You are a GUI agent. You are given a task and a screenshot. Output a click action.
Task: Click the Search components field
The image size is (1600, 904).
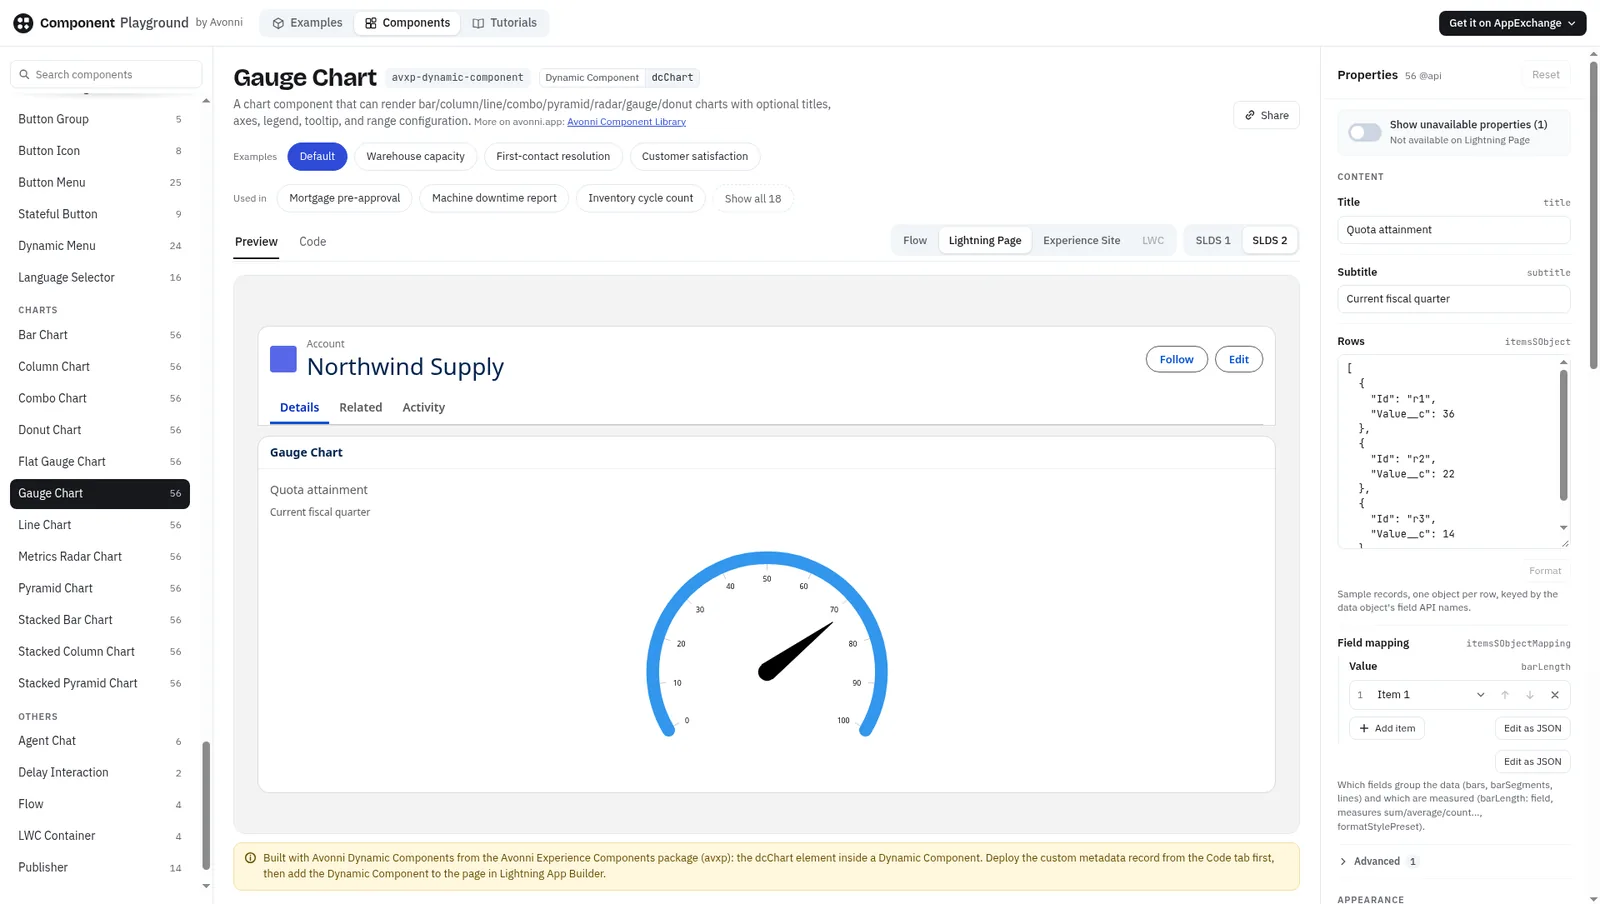[106, 74]
